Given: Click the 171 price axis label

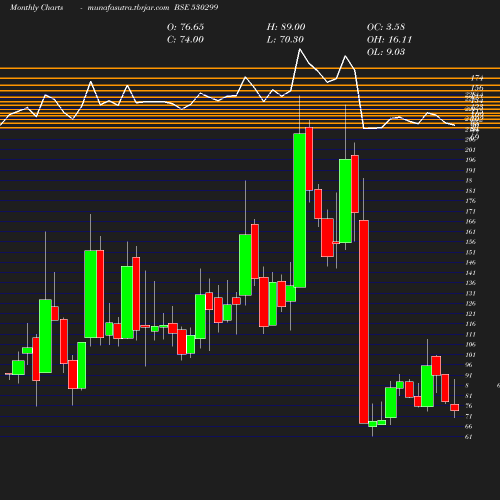Looking at the screenshot, I should pyautogui.click(x=470, y=211).
